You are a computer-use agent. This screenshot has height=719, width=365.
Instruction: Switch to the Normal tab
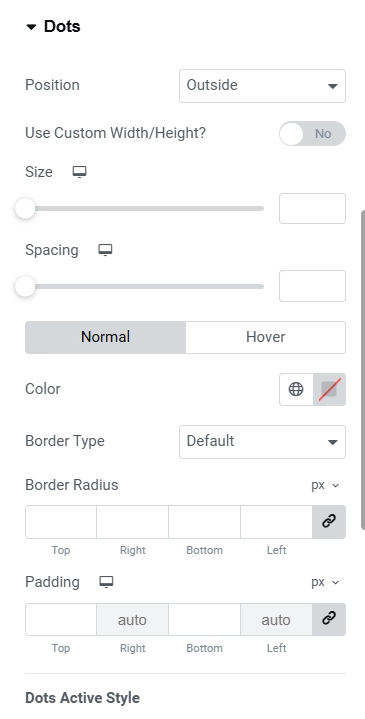pyautogui.click(x=105, y=337)
